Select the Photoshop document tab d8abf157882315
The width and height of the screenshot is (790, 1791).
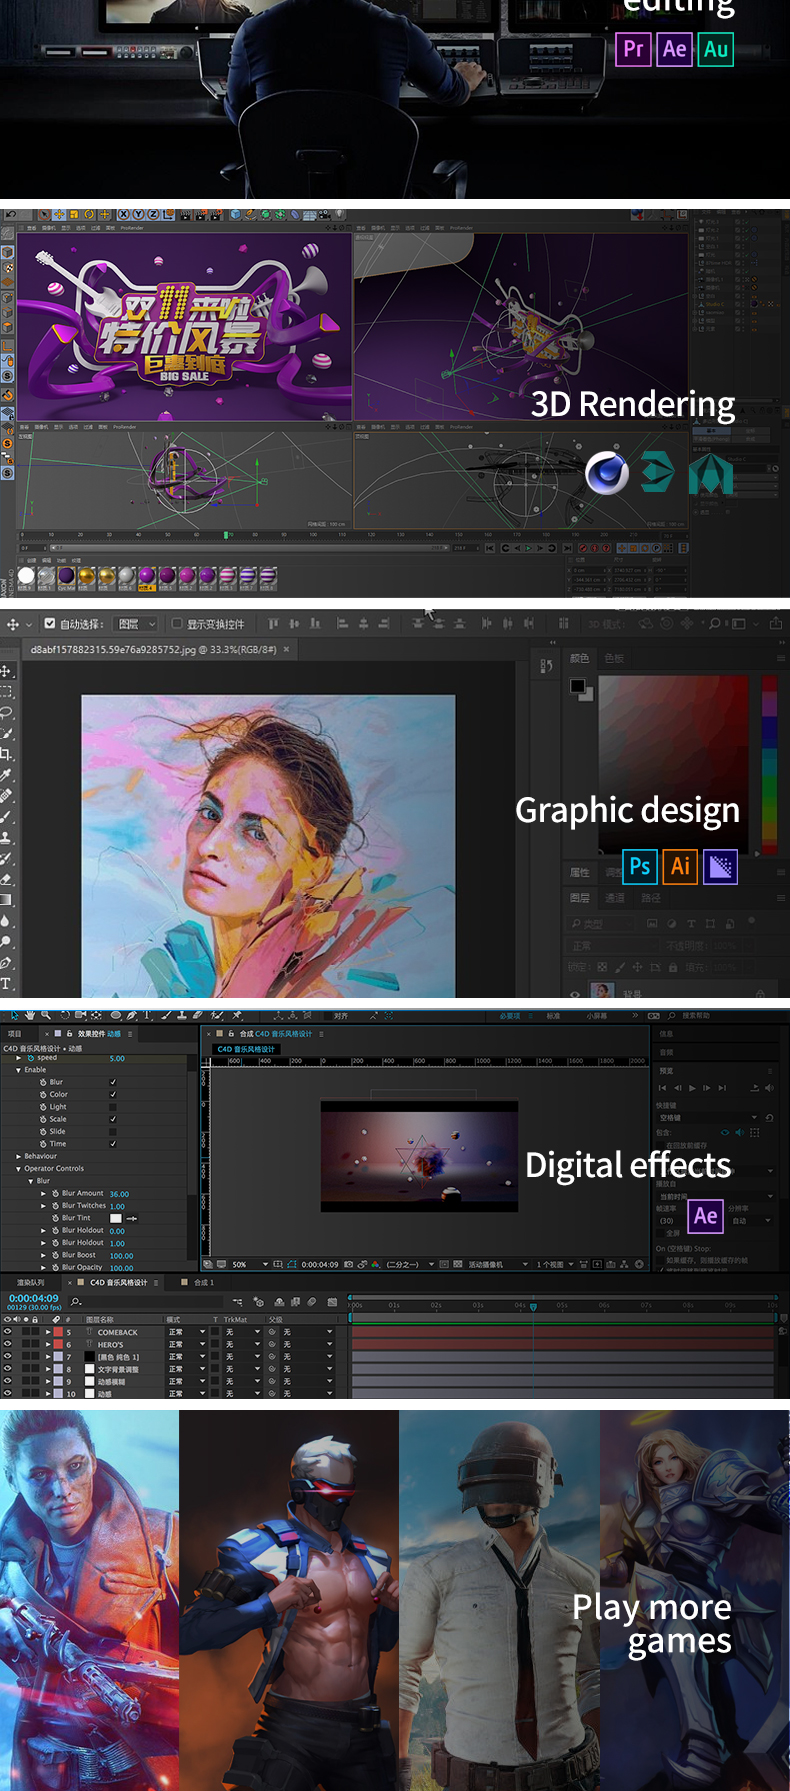[160, 649]
